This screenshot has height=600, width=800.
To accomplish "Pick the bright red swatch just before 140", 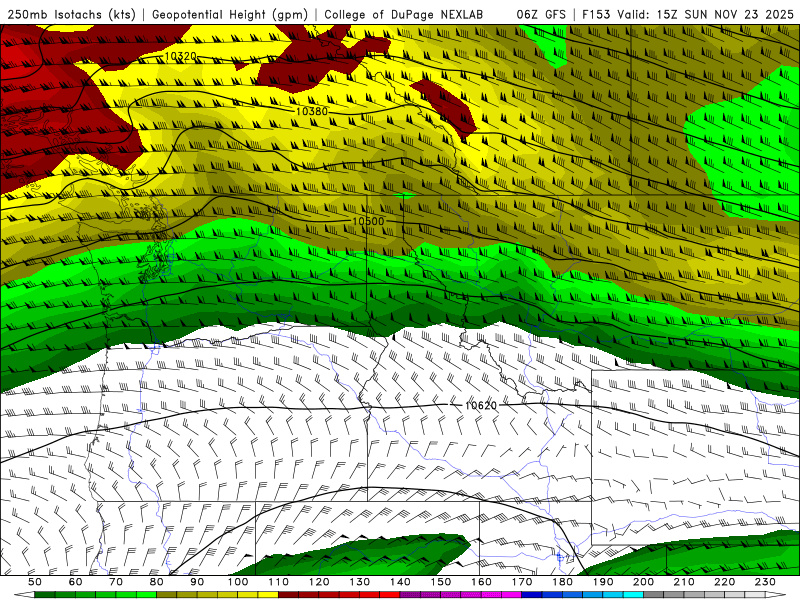I will click(390, 595).
